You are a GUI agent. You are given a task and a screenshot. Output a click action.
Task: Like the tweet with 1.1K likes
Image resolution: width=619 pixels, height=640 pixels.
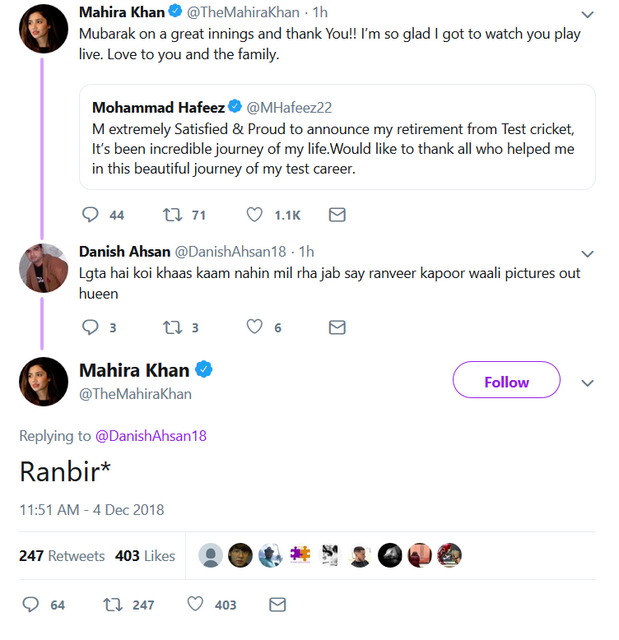tap(255, 215)
